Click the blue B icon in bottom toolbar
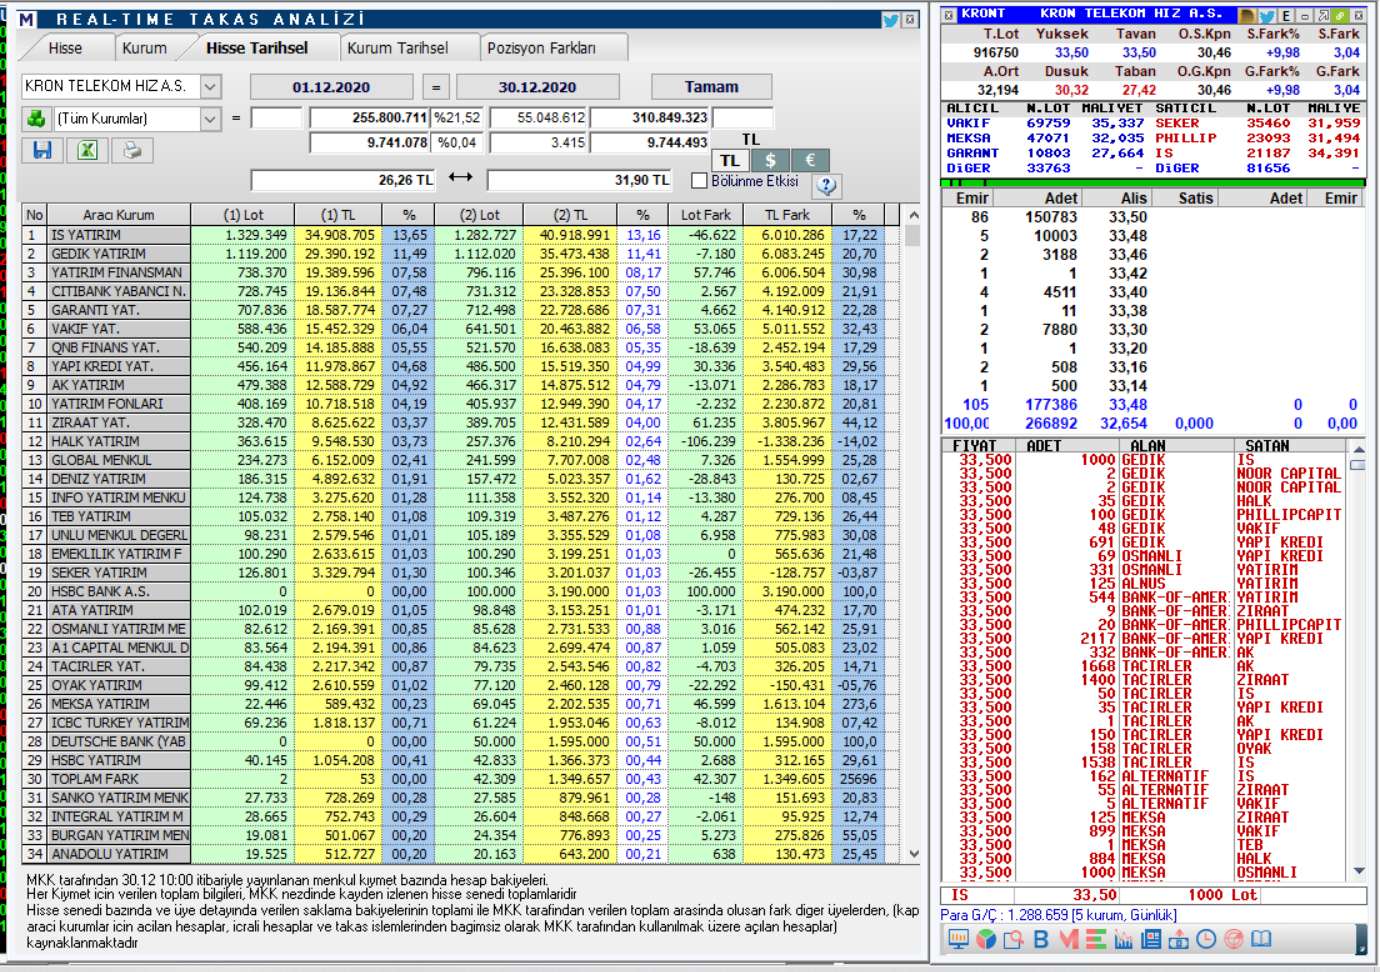1380x972 pixels. tap(1041, 939)
